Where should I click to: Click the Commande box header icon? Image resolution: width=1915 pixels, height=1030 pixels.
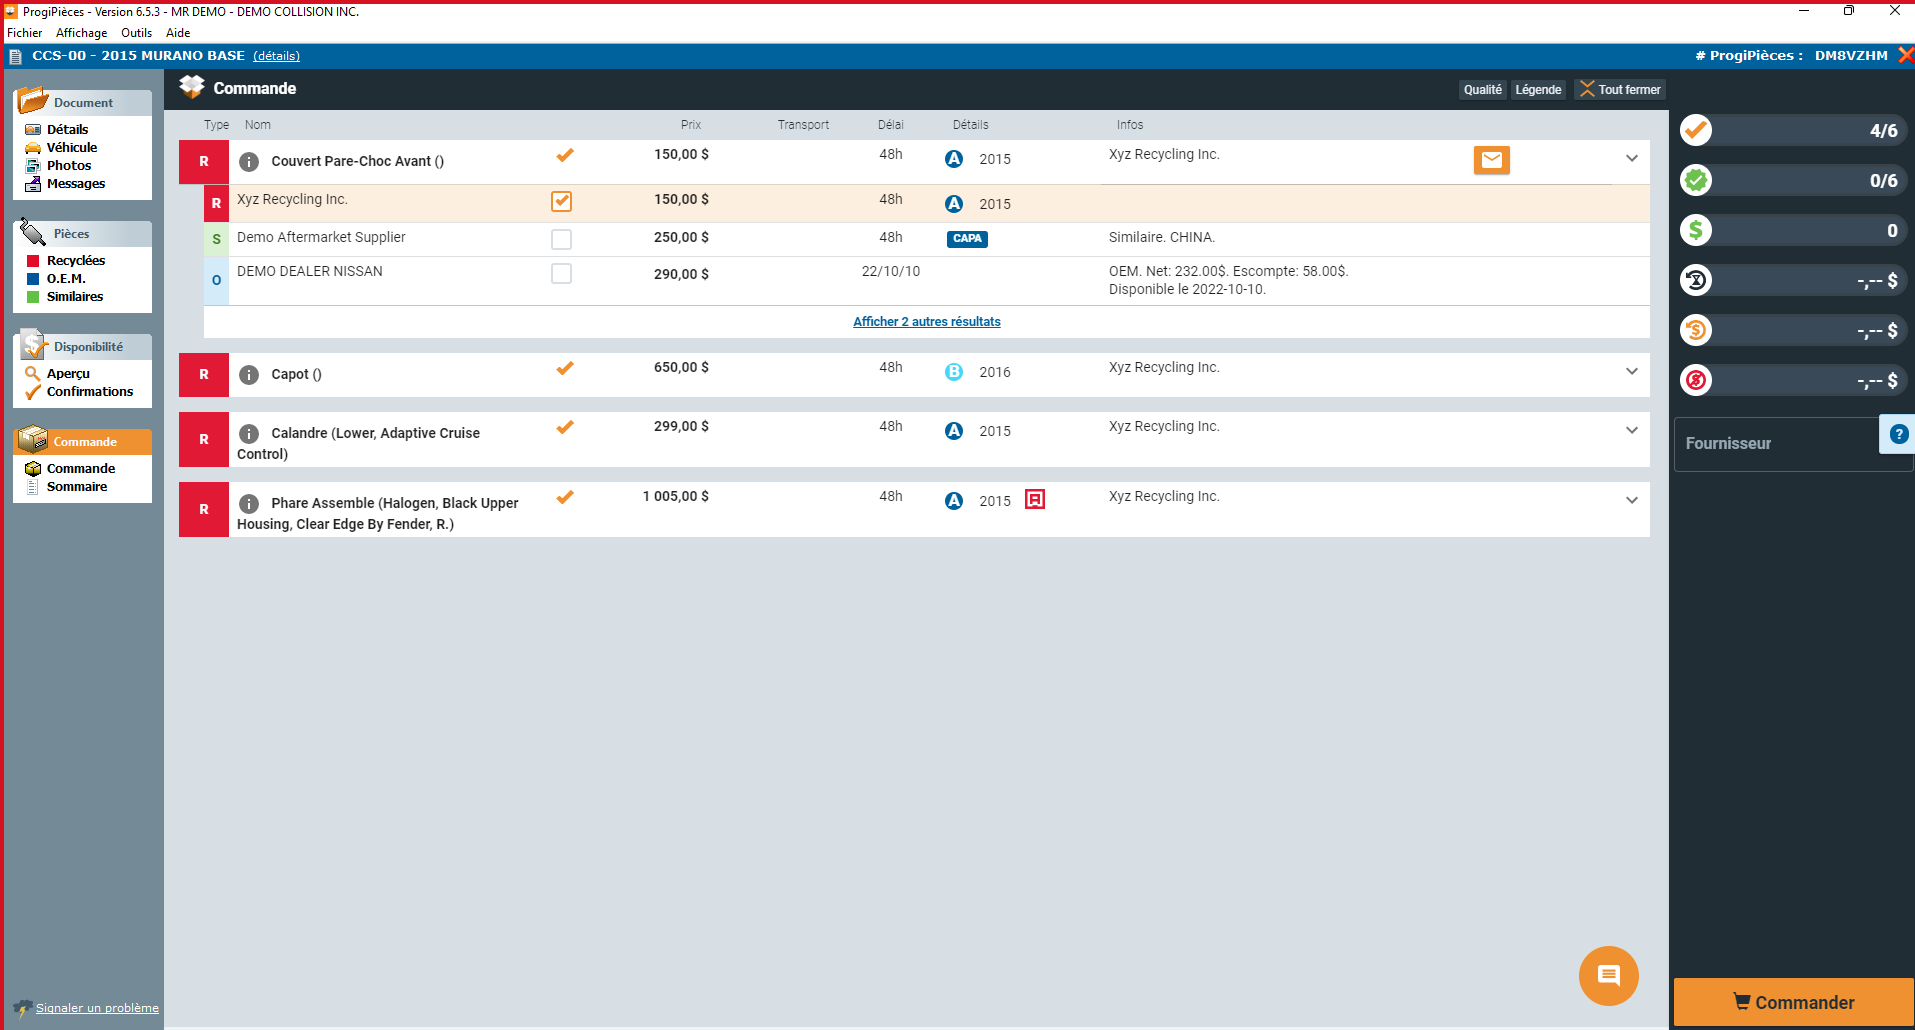(x=191, y=87)
